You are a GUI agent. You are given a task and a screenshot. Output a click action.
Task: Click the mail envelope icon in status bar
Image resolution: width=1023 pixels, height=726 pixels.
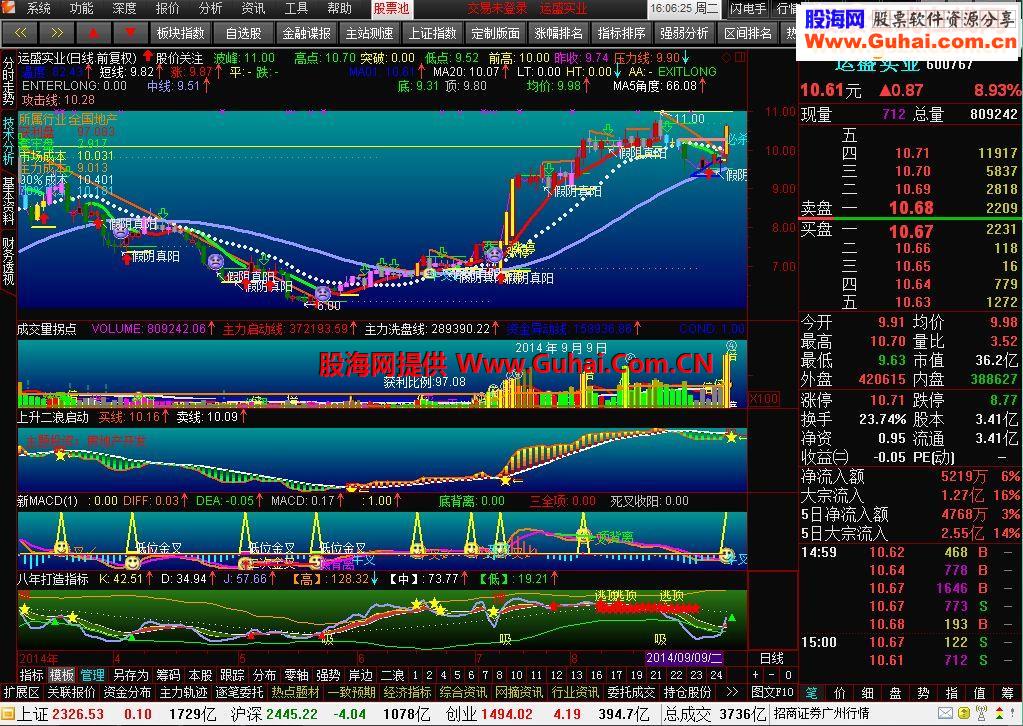point(945,713)
